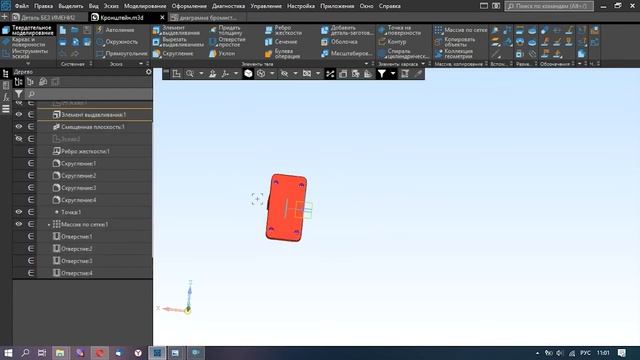The width and height of the screenshot is (640, 360).
Task: Open File Explorer from taskbar
Action: (x=60, y=353)
